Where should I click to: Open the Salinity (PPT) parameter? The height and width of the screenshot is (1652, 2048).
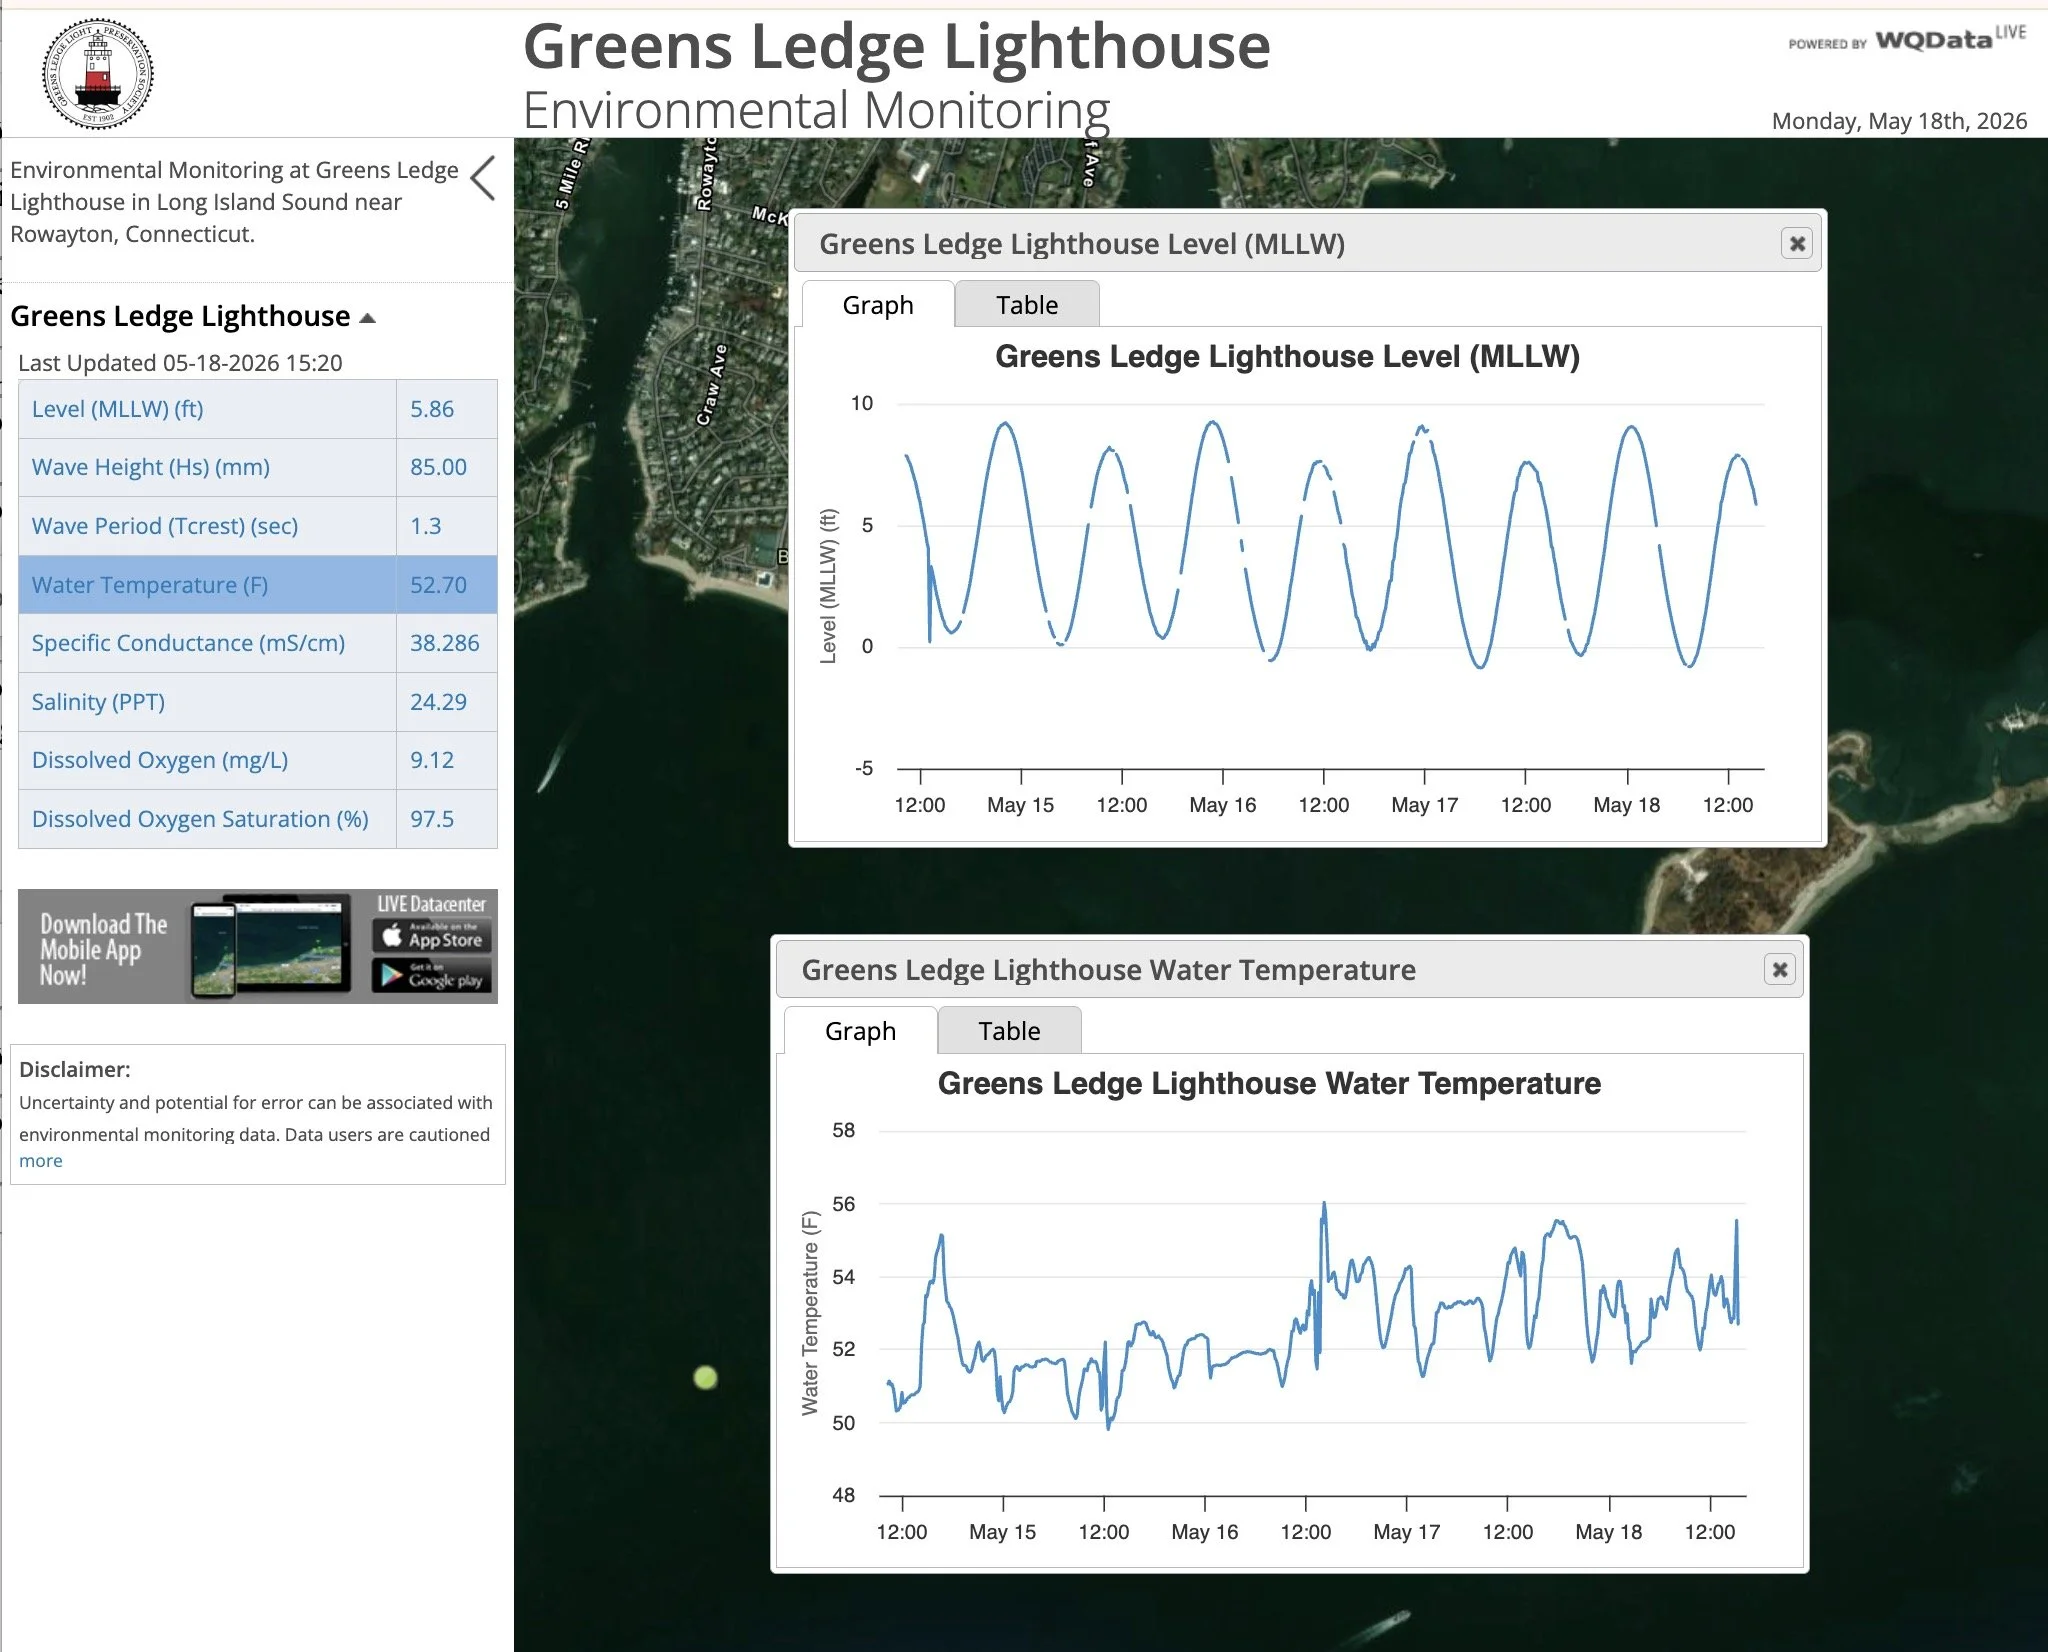pyautogui.click(x=98, y=702)
